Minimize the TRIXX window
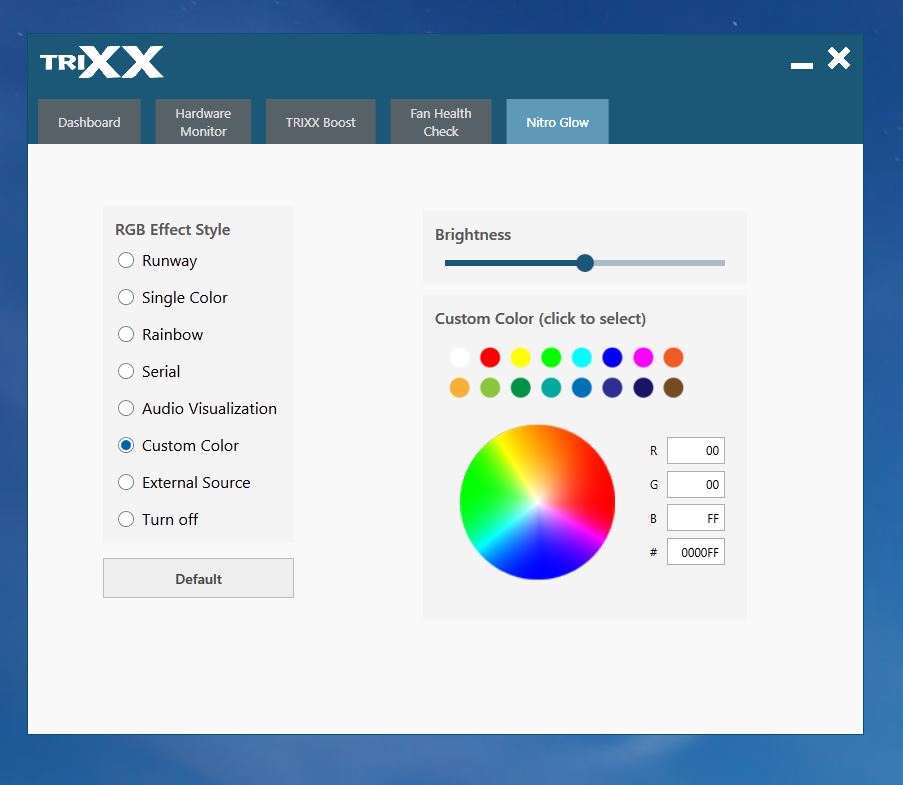This screenshot has width=903, height=785. 802,65
